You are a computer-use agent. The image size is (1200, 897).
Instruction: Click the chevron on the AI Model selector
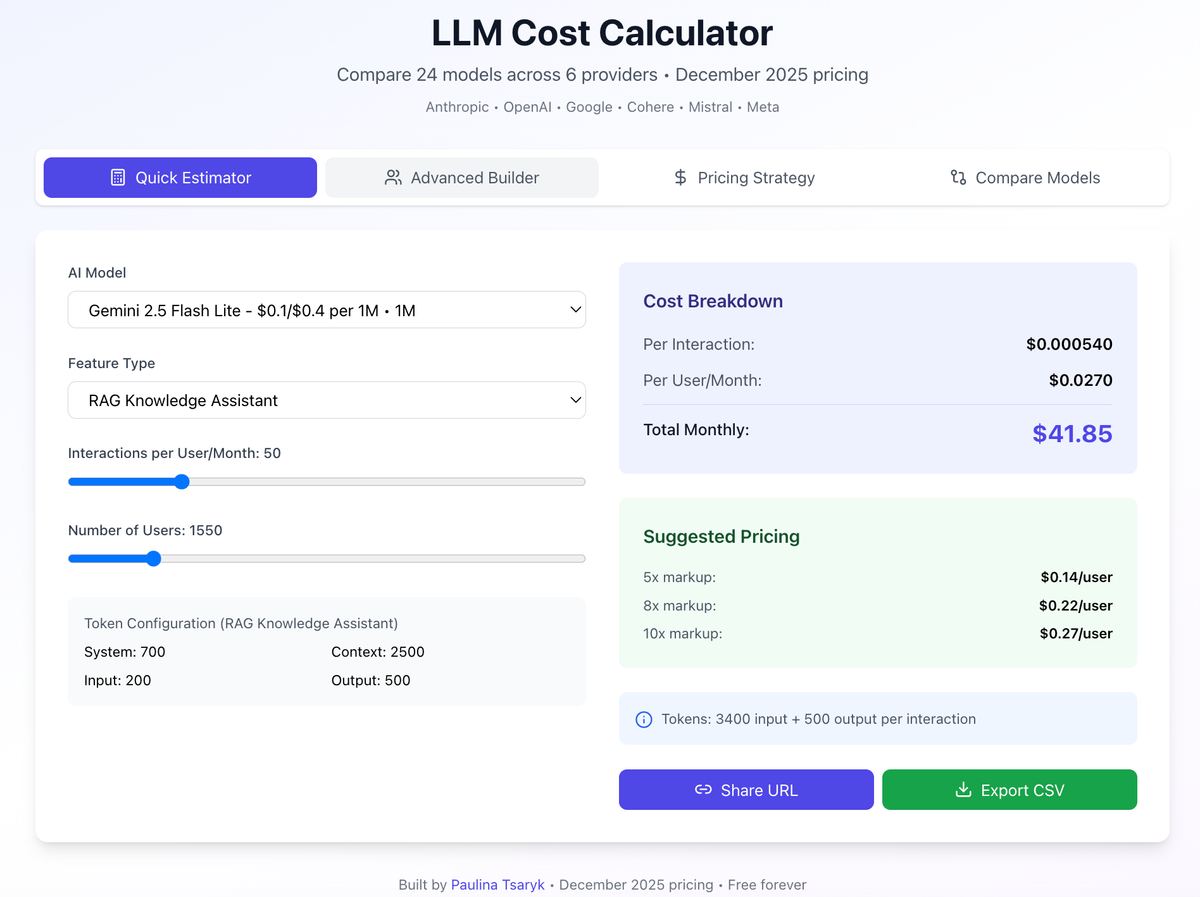click(576, 310)
